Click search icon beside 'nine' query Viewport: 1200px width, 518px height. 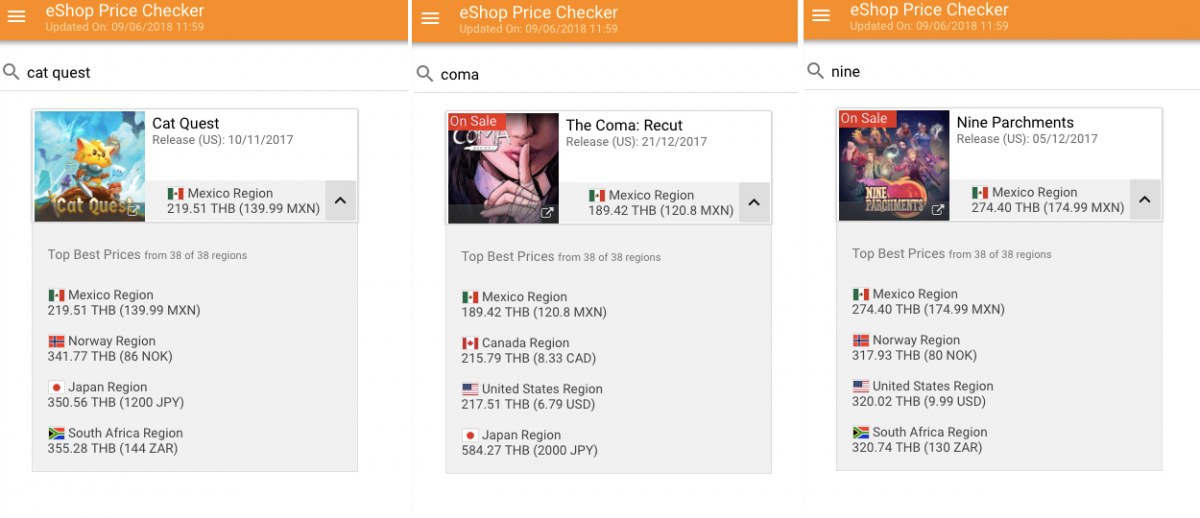[x=816, y=71]
